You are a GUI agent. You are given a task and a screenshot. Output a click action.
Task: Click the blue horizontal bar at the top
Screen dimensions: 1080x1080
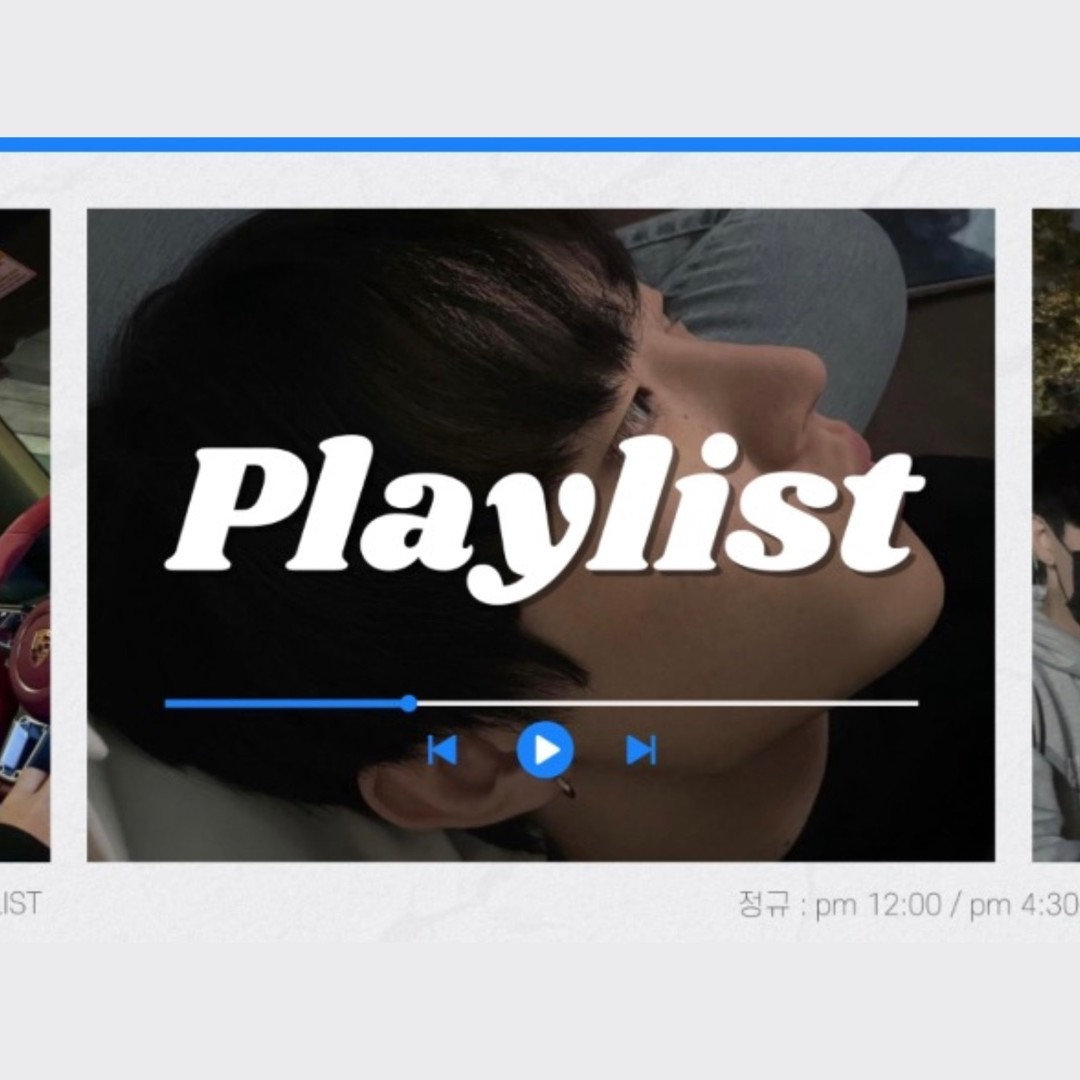(540, 144)
